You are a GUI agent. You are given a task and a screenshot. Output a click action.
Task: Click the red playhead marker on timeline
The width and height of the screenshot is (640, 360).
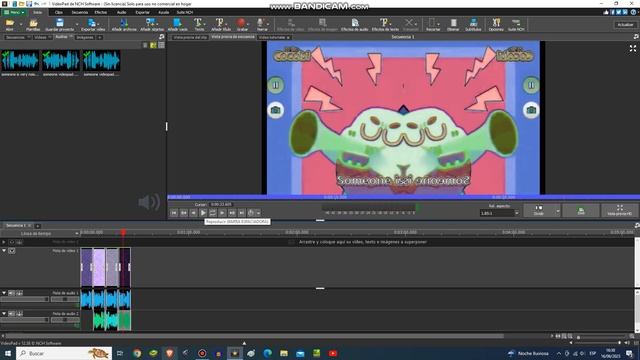click(123, 232)
